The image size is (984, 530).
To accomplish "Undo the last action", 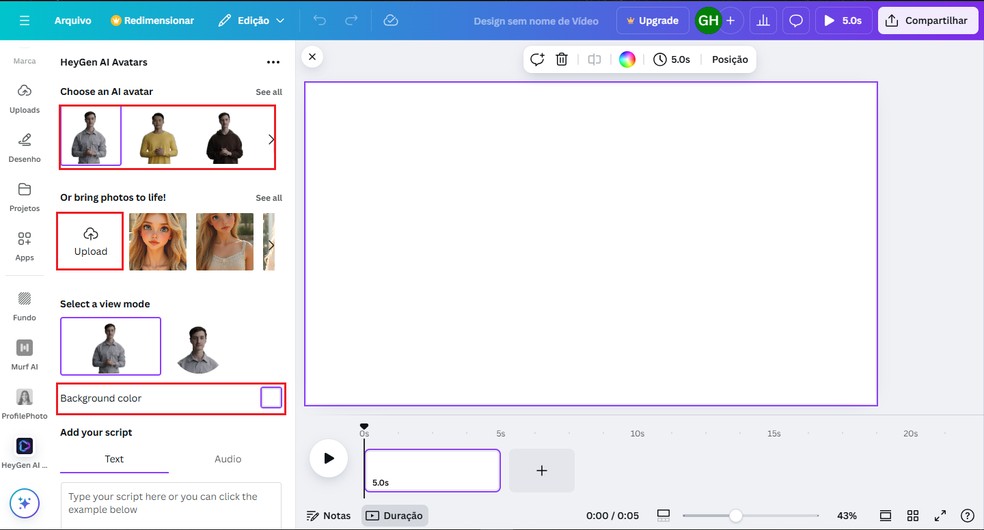I will pyautogui.click(x=320, y=21).
